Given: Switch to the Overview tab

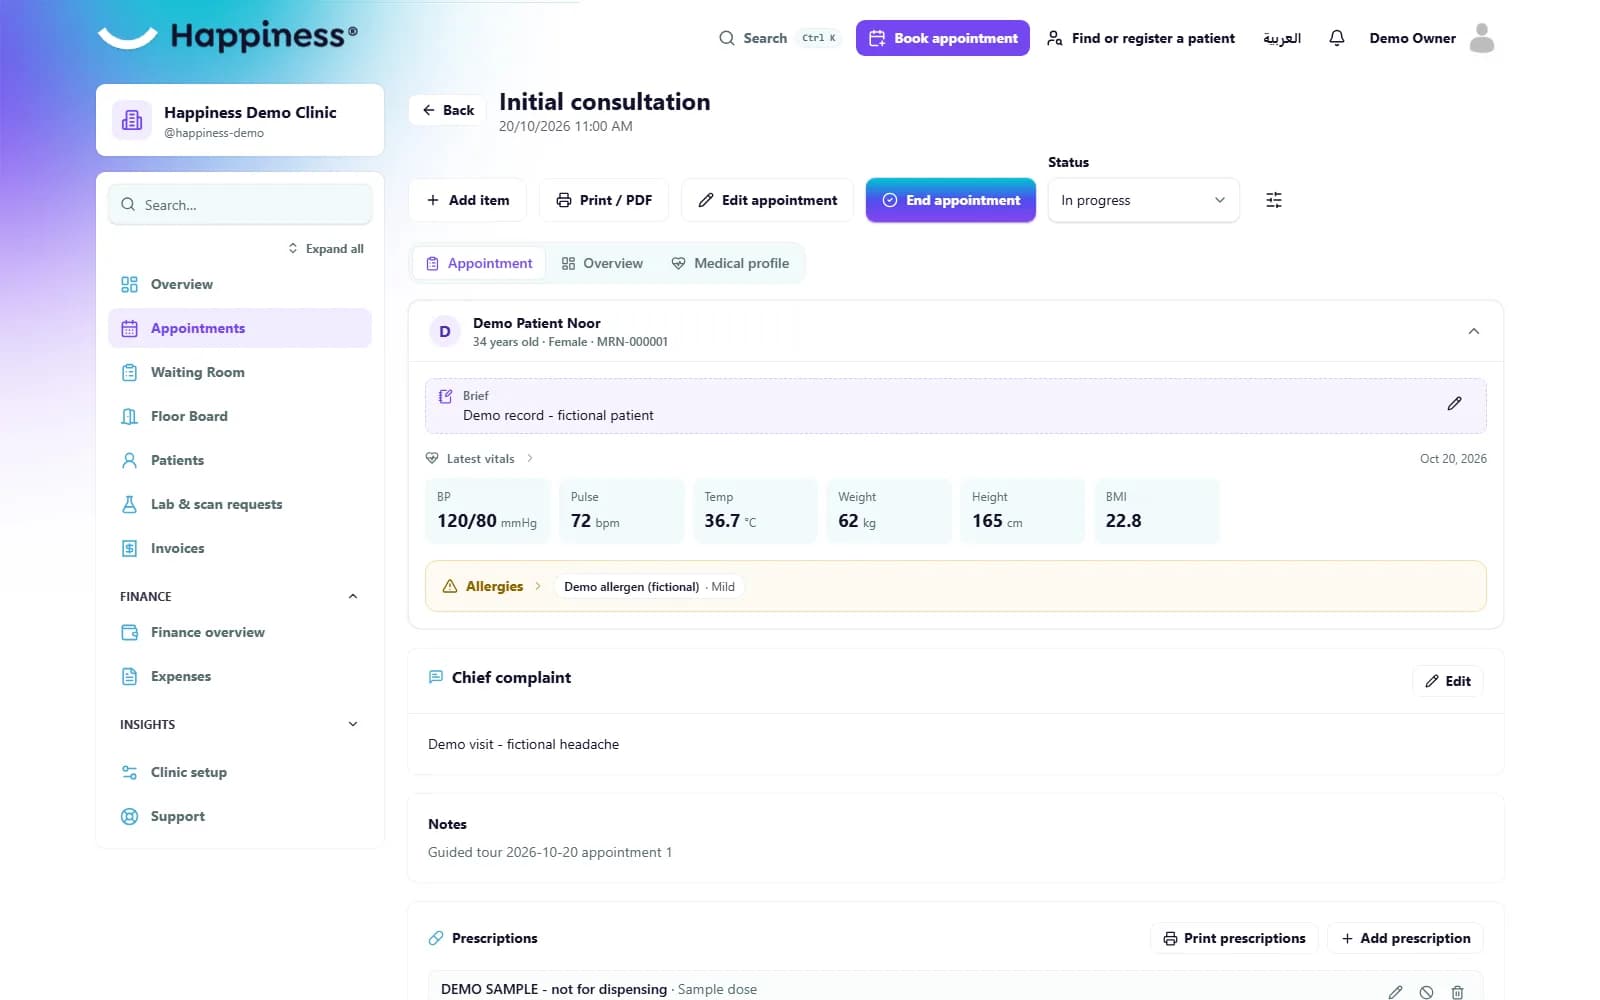Looking at the screenshot, I should click(x=602, y=263).
